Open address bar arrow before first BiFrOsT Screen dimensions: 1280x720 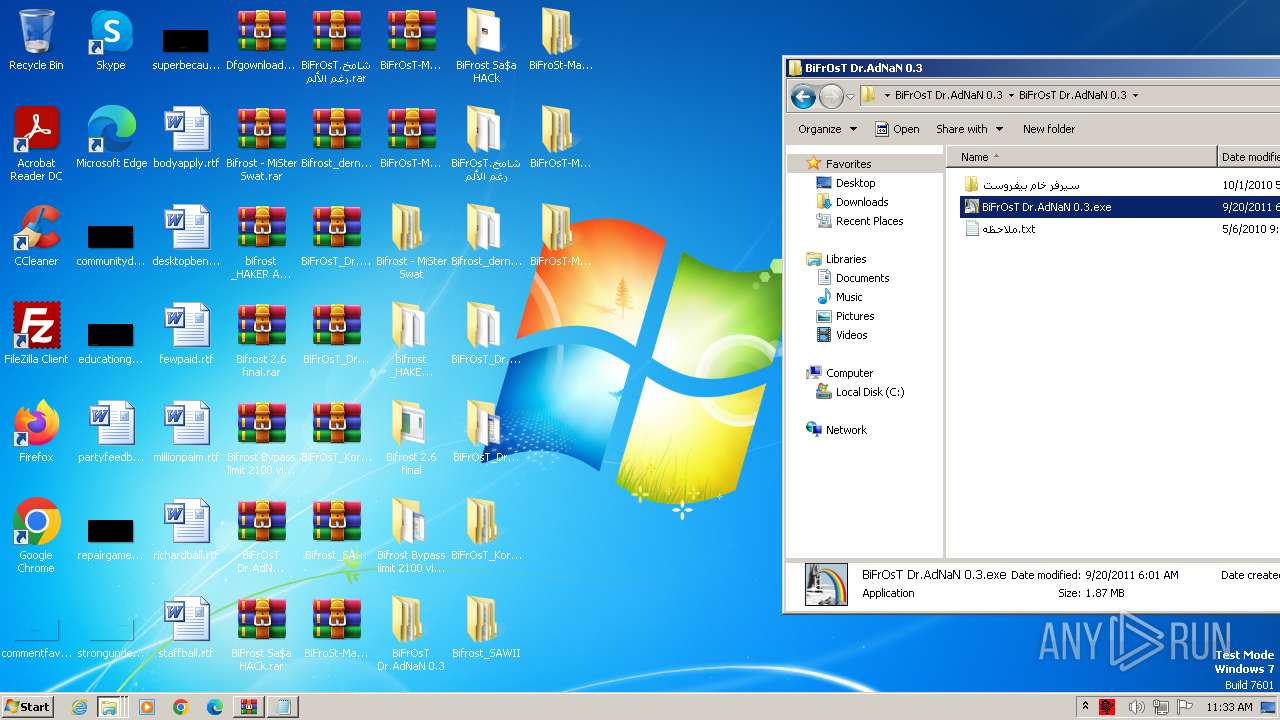point(887,96)
